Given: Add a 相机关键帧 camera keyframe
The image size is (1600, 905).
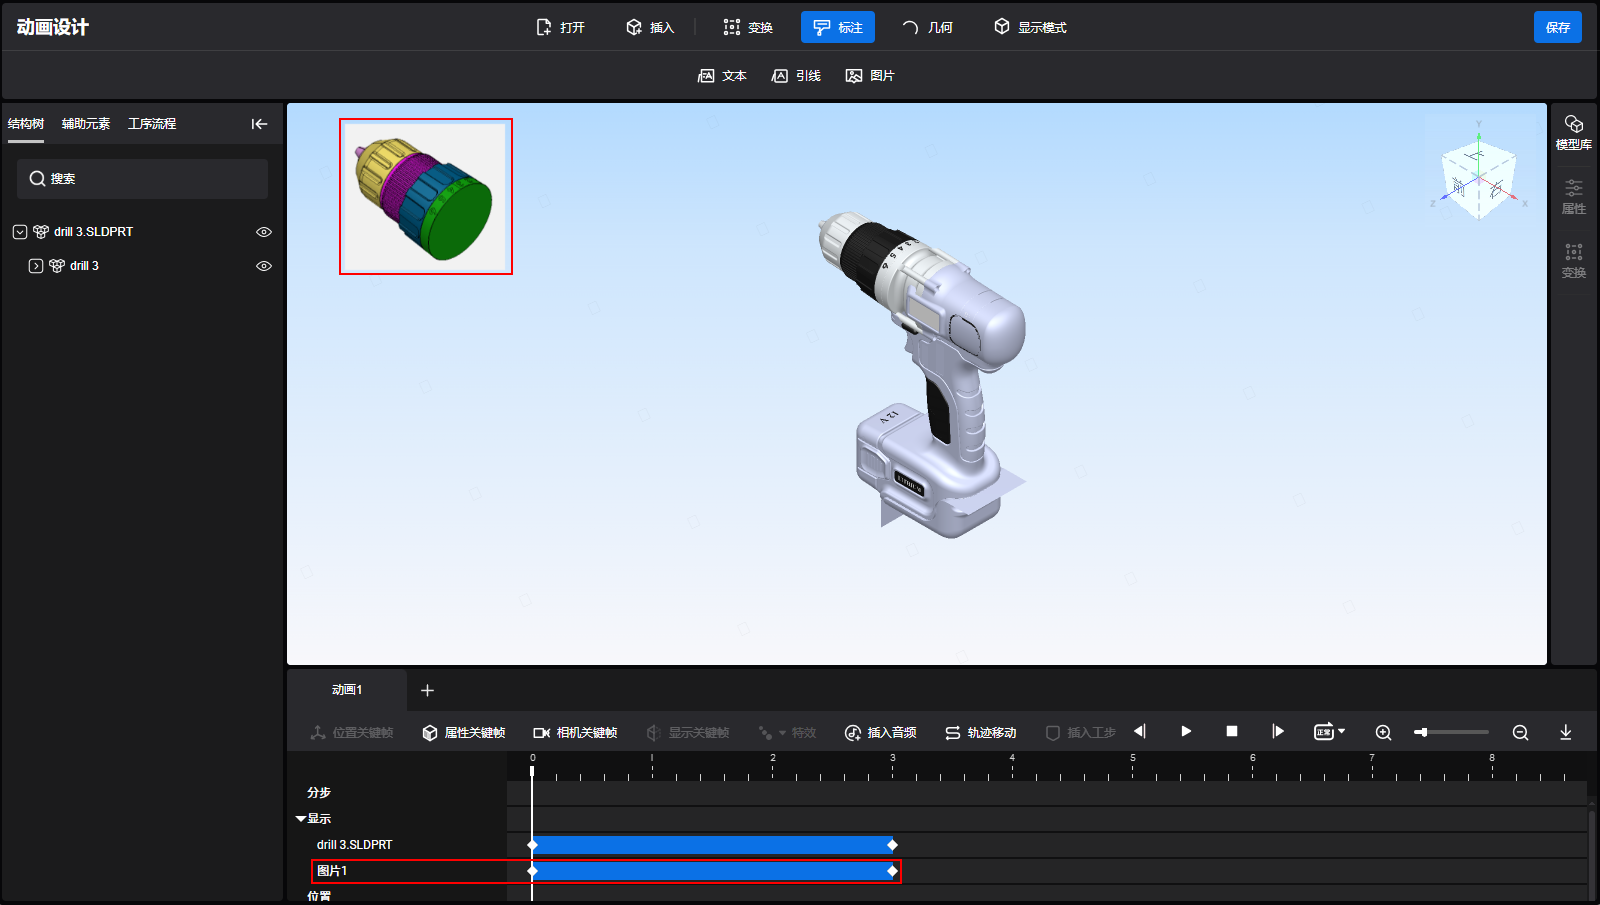Looking at the screenshot, I should coord(575,733).
